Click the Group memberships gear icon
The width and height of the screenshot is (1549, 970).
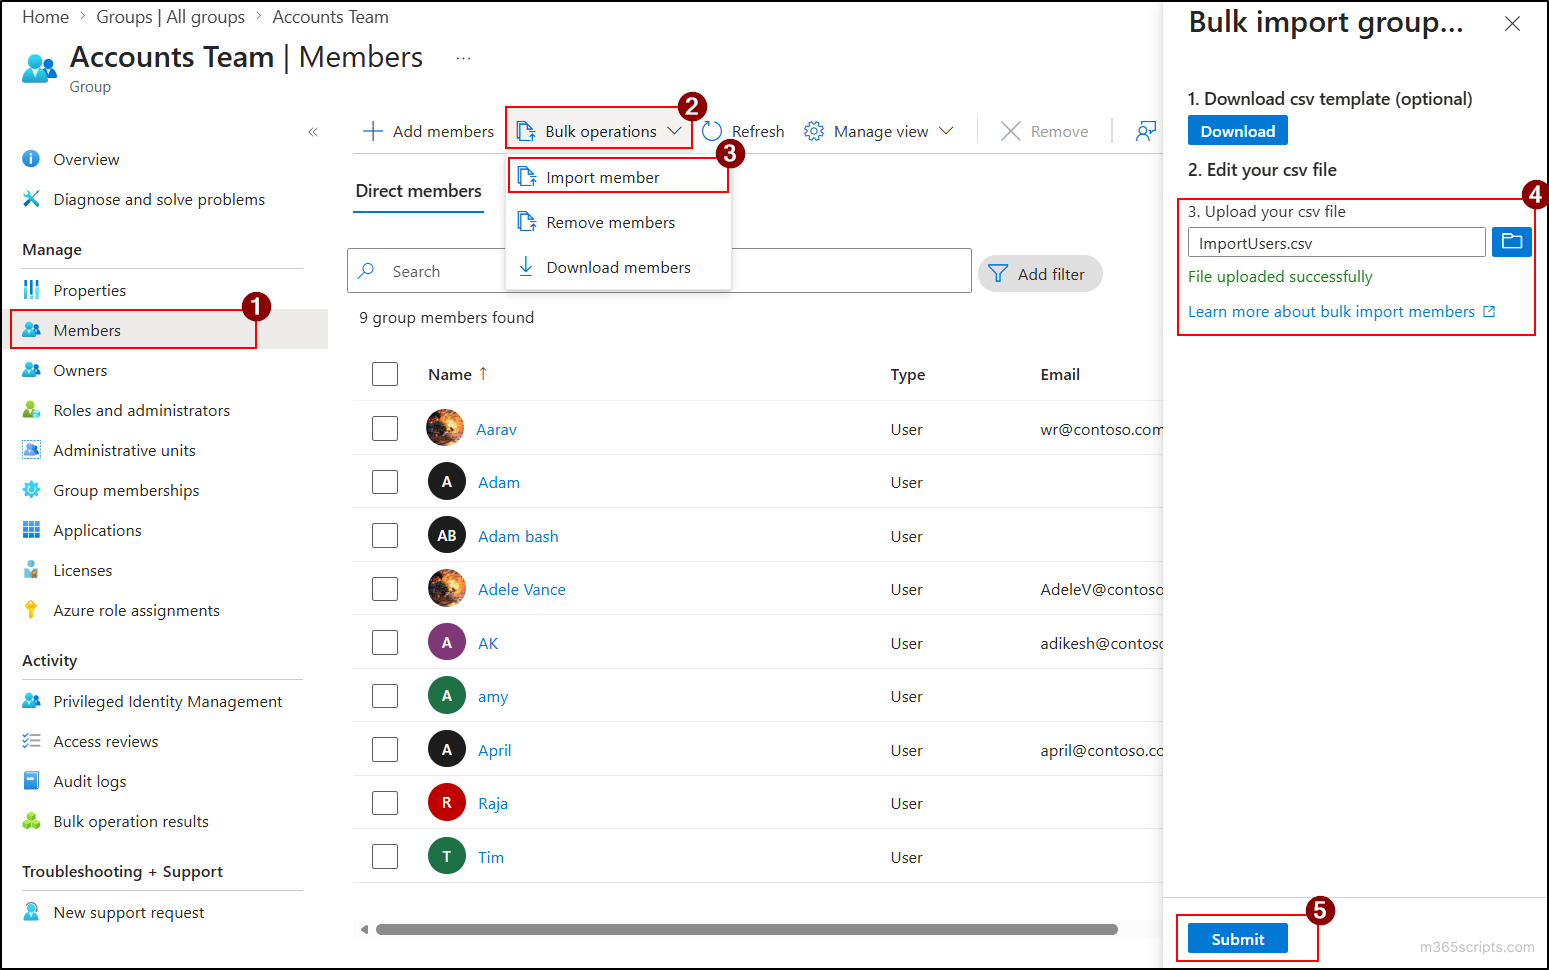[x=31, y=490]
